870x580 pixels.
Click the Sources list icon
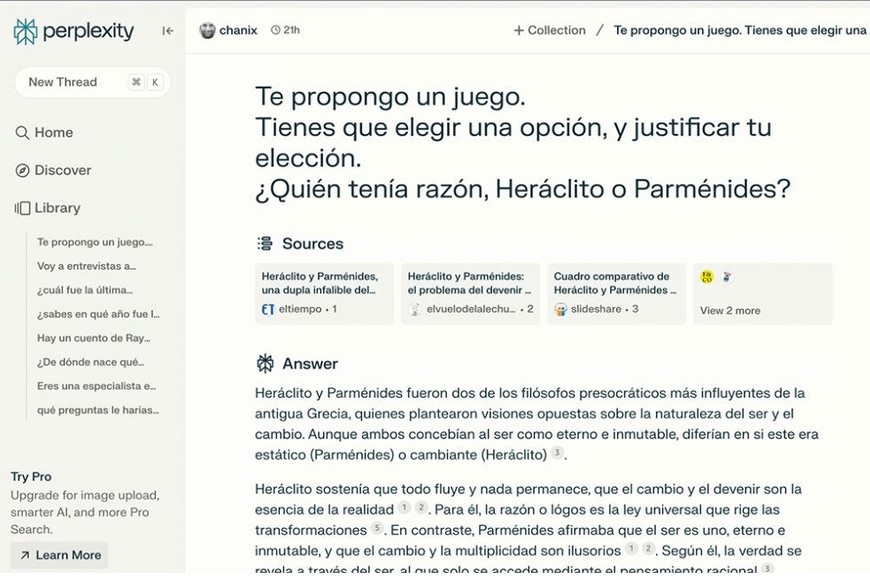(265, 243)
